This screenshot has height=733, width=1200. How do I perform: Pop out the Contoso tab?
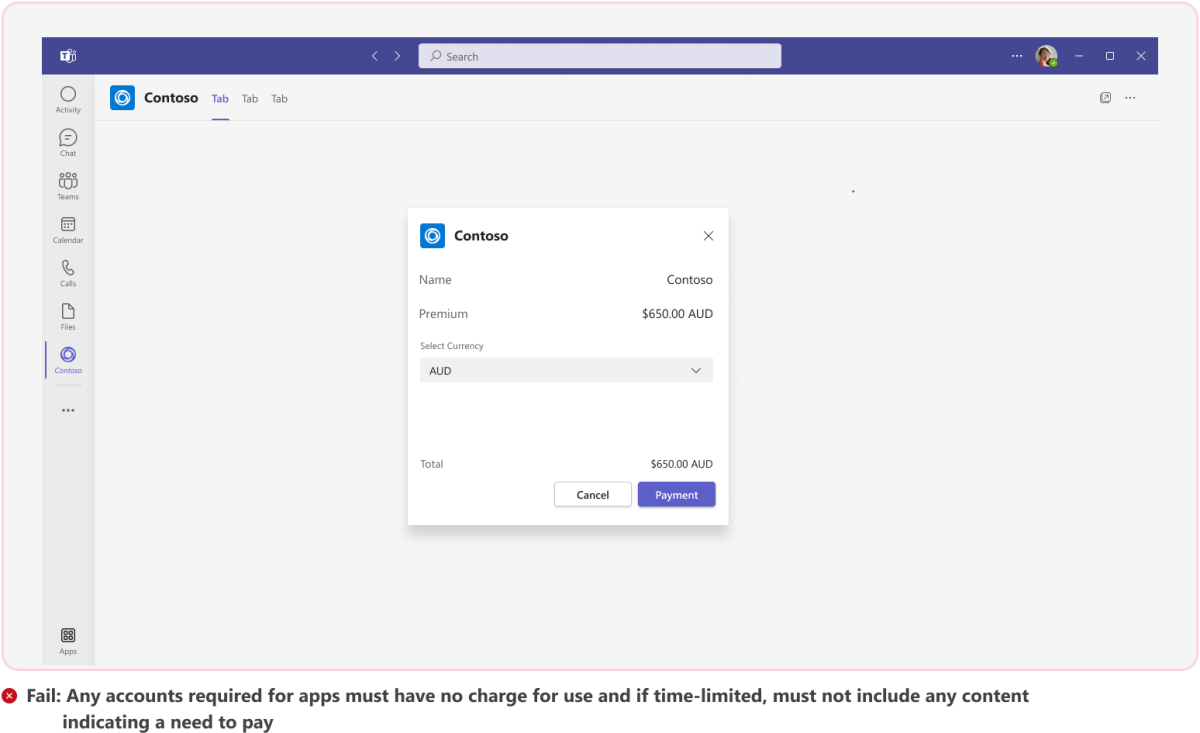[x=1105, y=97]
